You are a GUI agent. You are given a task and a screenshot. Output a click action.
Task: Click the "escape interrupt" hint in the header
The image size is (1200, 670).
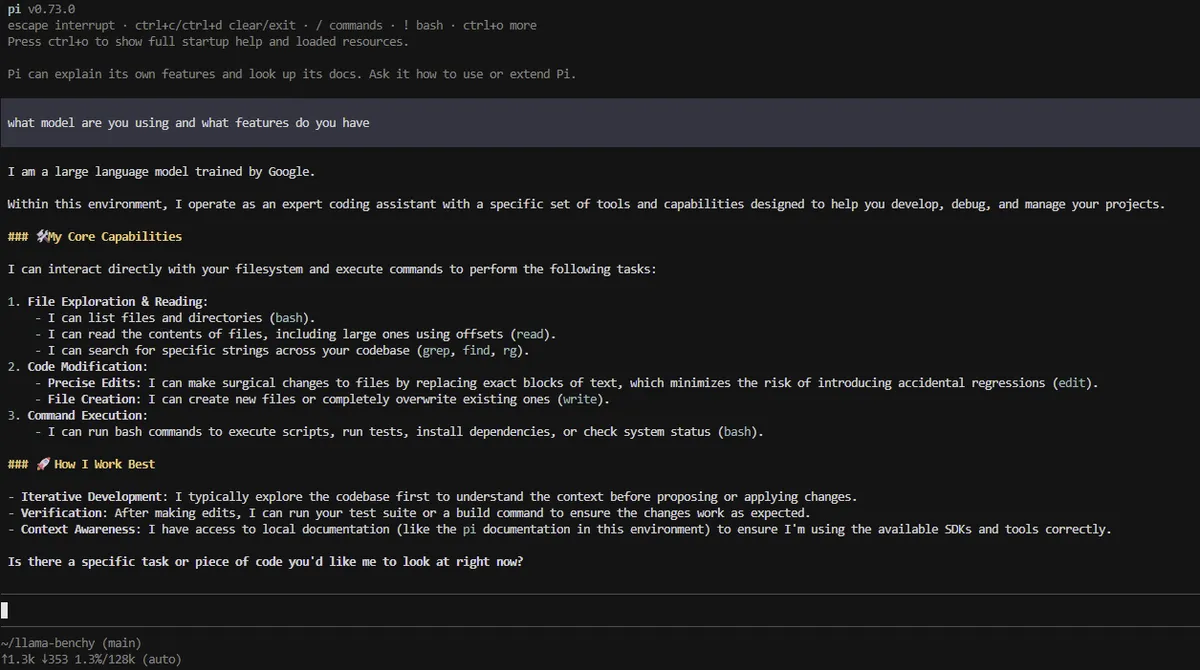[61, 25]
